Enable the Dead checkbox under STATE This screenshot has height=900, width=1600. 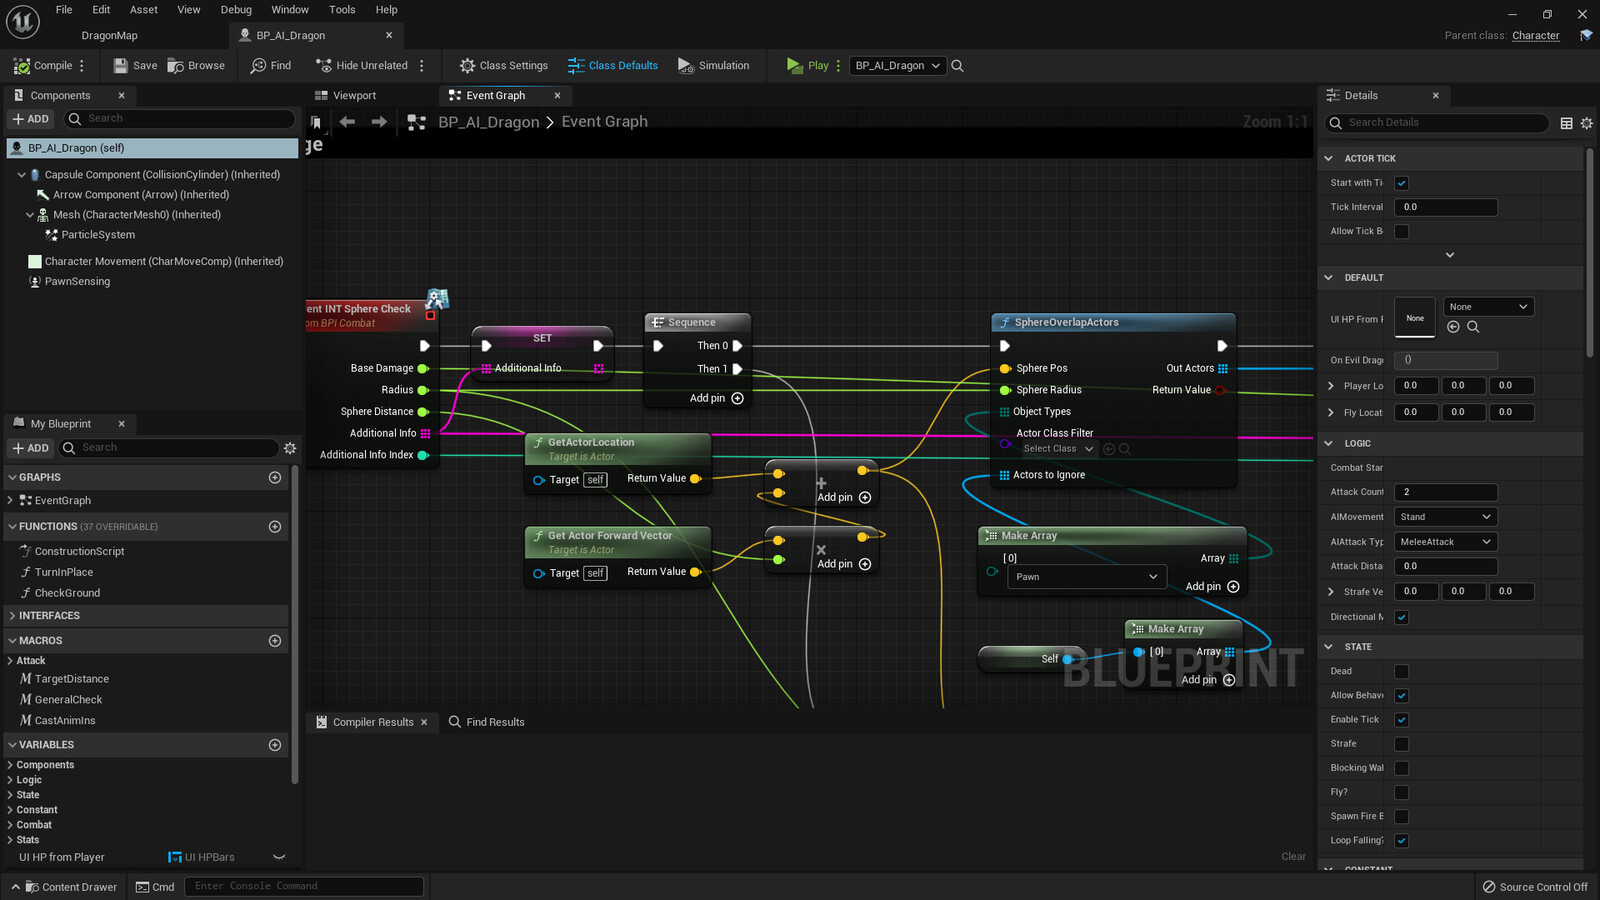[1401, 671]
